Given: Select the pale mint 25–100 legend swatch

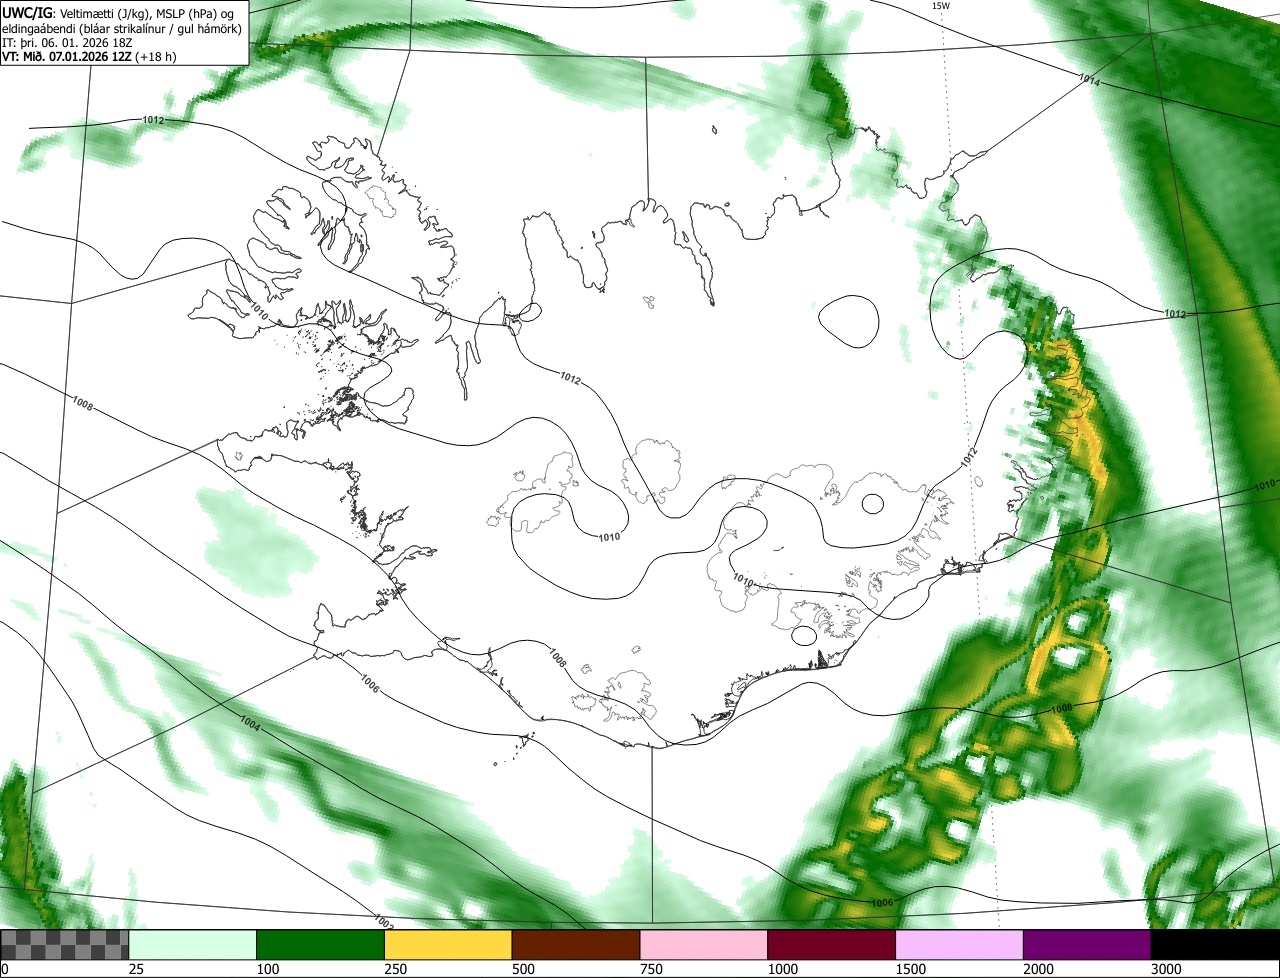Looking at the screenshot, I should [x=193, y=945].
